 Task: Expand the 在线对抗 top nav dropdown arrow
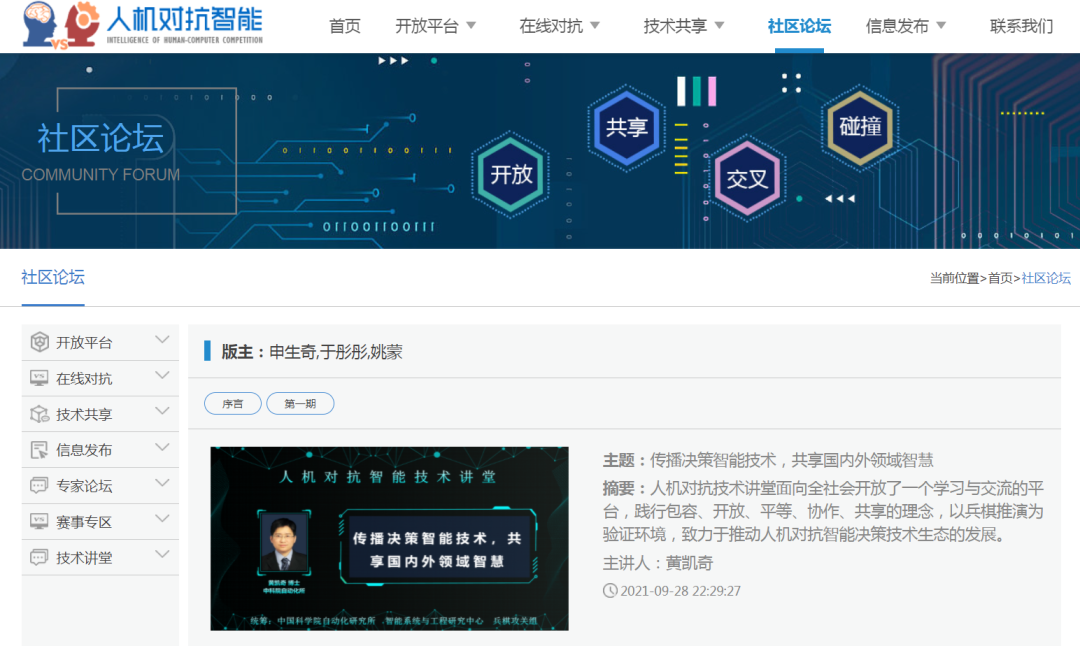point(595,26)
